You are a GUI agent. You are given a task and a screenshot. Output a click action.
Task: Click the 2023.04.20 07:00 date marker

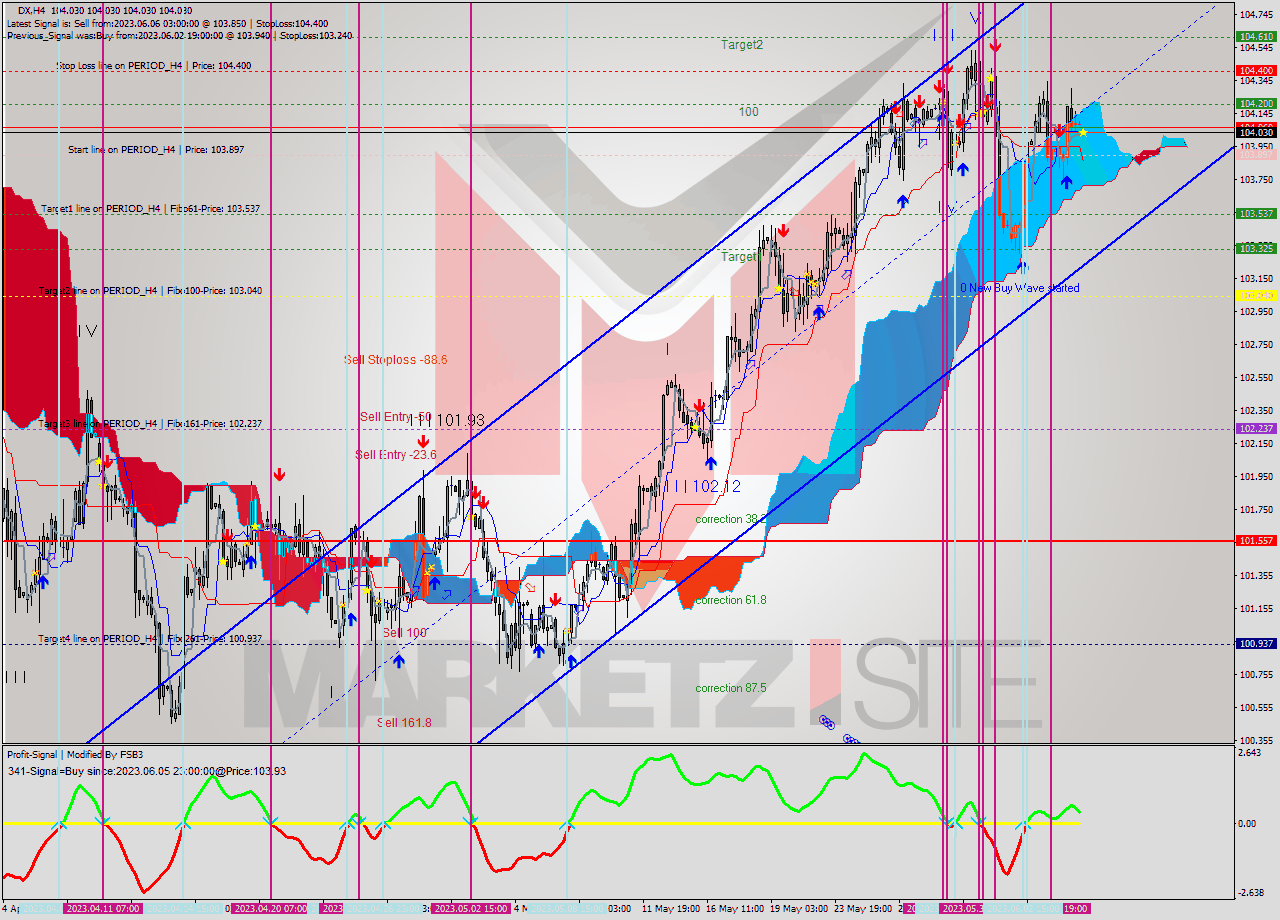[x=270, y=908]
